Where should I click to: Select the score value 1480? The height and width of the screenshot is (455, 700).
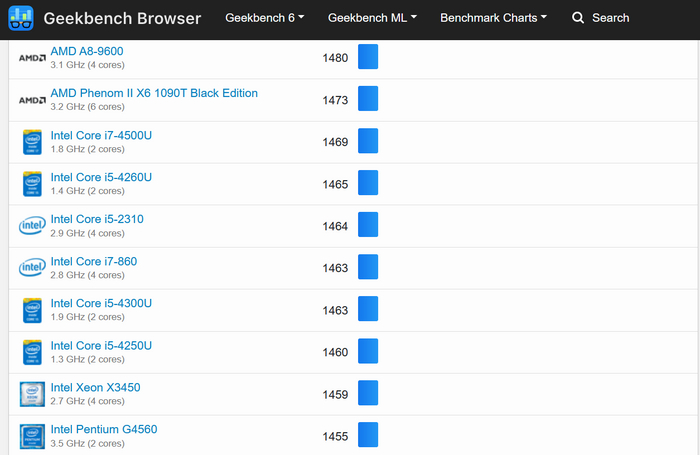(335, 58)
